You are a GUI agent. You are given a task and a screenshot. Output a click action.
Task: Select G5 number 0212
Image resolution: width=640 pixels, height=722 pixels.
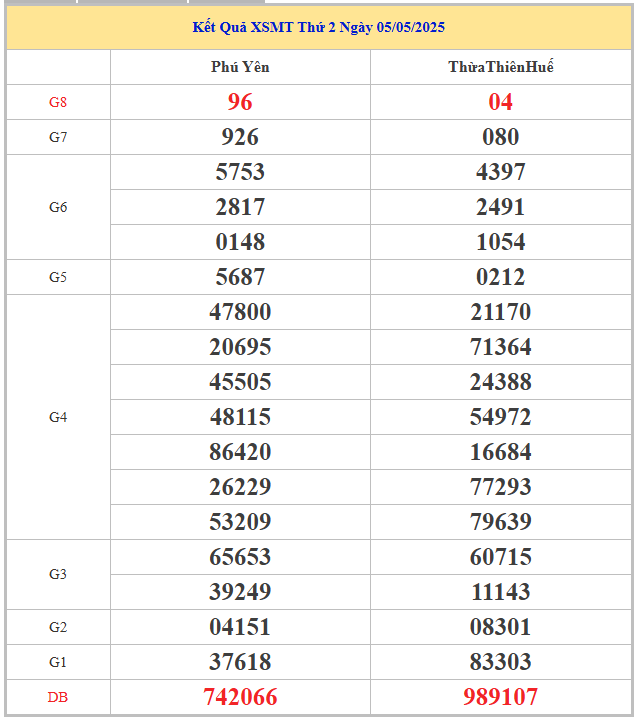[x=500, y=277]
